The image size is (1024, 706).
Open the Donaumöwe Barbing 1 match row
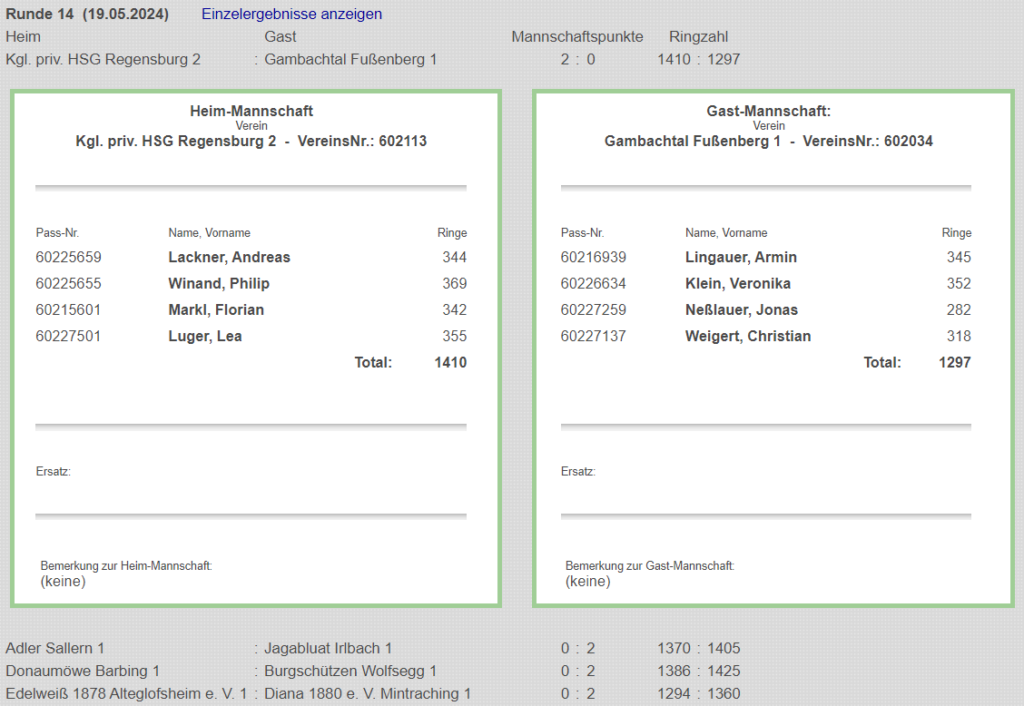tap(82, 671)
